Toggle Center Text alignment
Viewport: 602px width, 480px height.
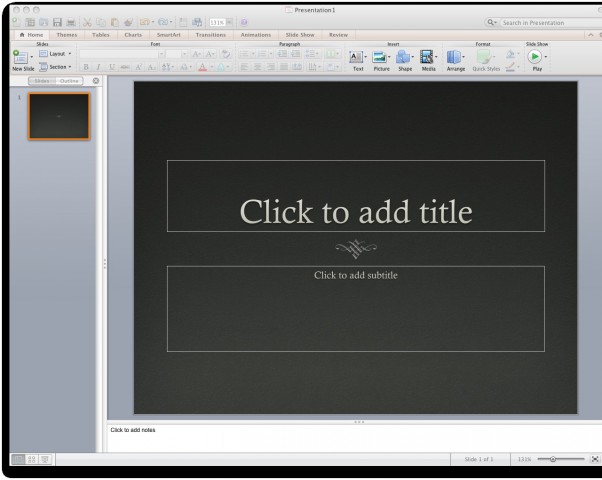tap(257, 67)
